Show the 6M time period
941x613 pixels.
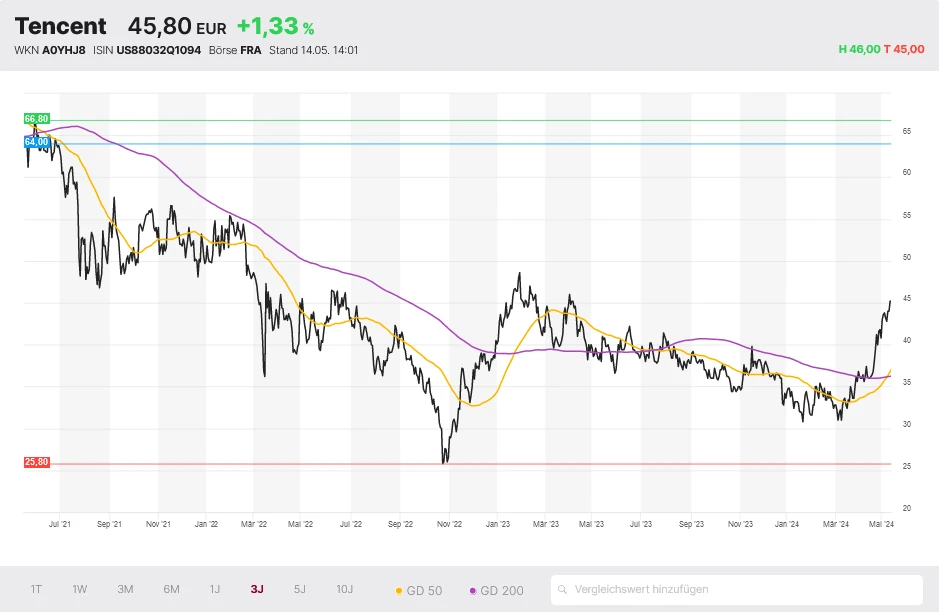171,589
